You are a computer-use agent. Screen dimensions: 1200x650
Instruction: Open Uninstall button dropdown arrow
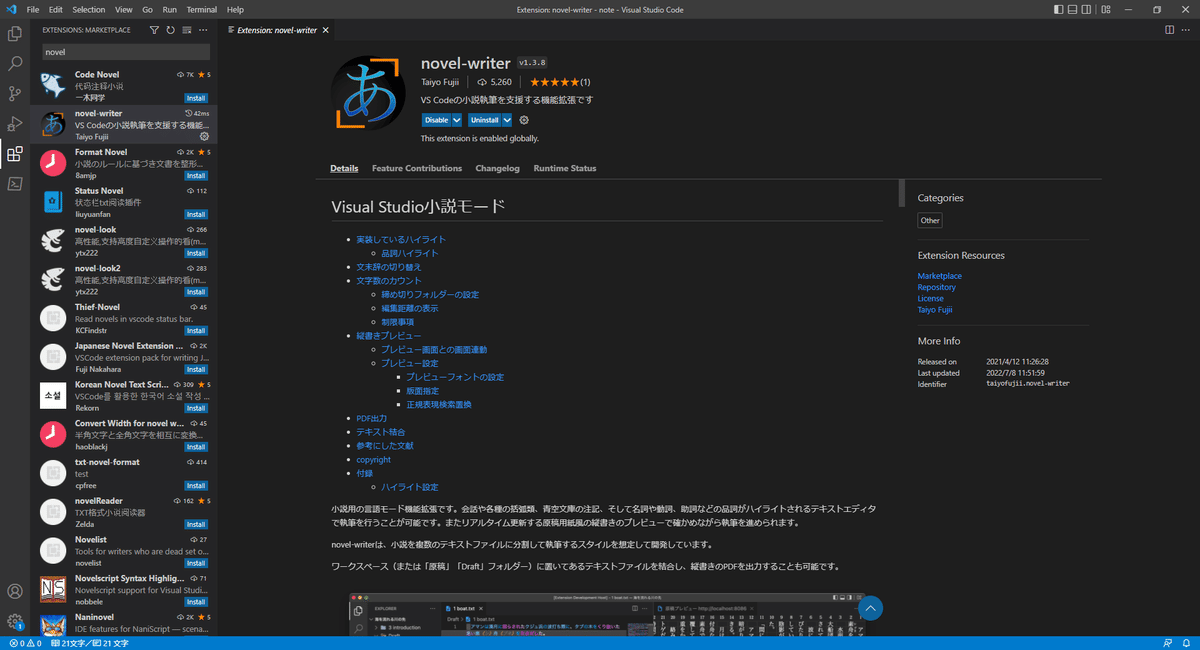point(507,120)
